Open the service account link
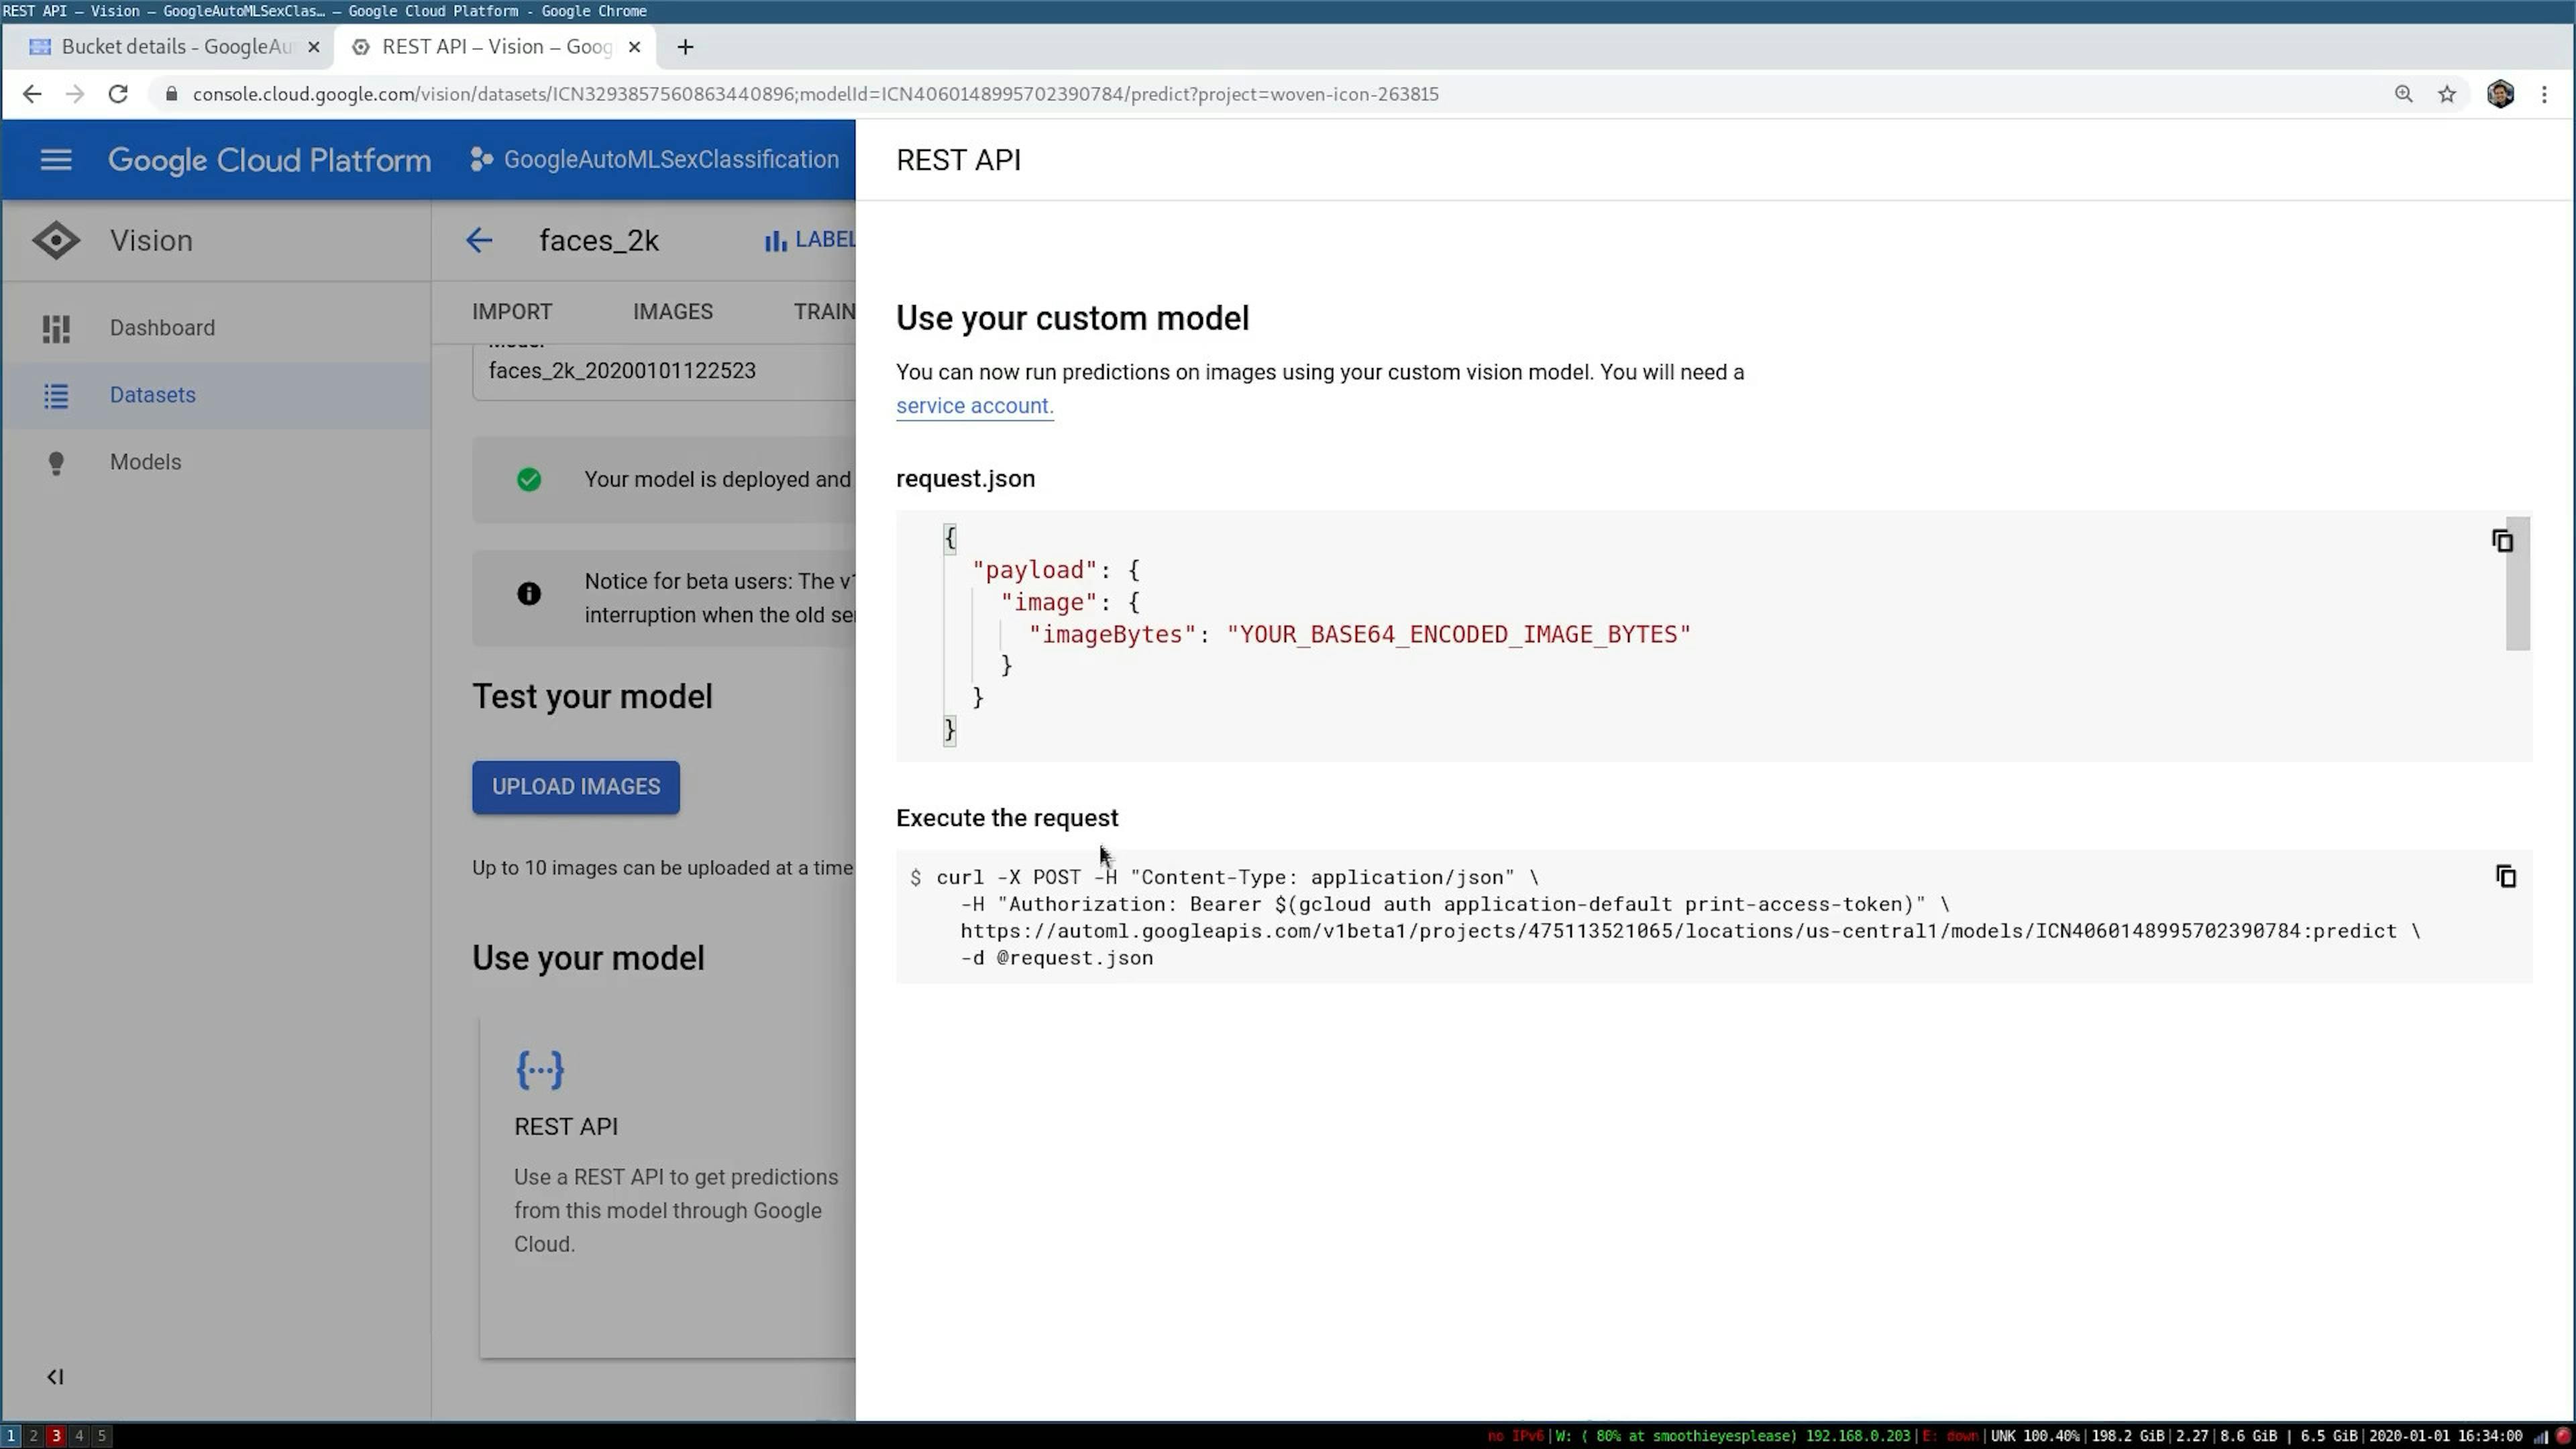This screenshot has width=2576, height=1449. click(974, 406)
